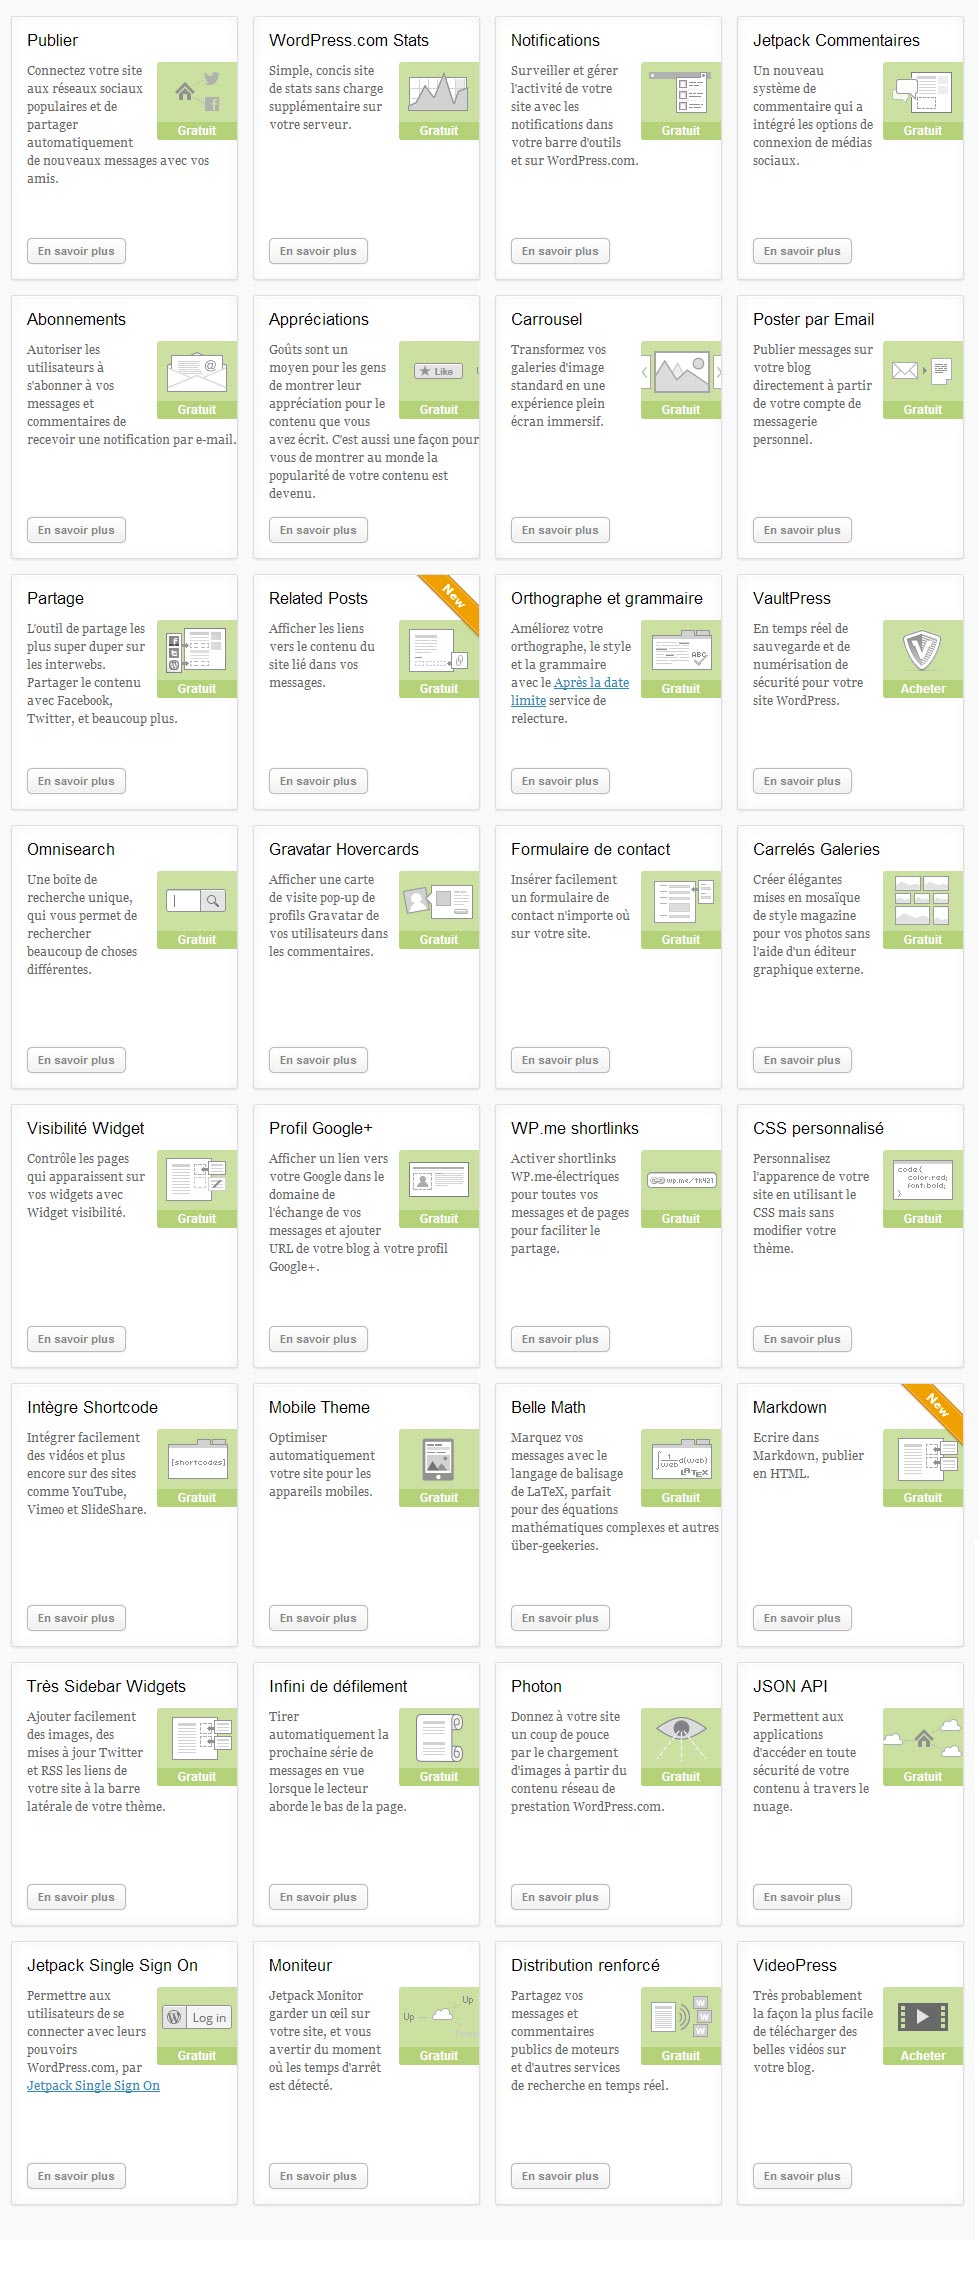Click En savoir plus under Notifications
The image size is (980, 2273).
point(560,251)
